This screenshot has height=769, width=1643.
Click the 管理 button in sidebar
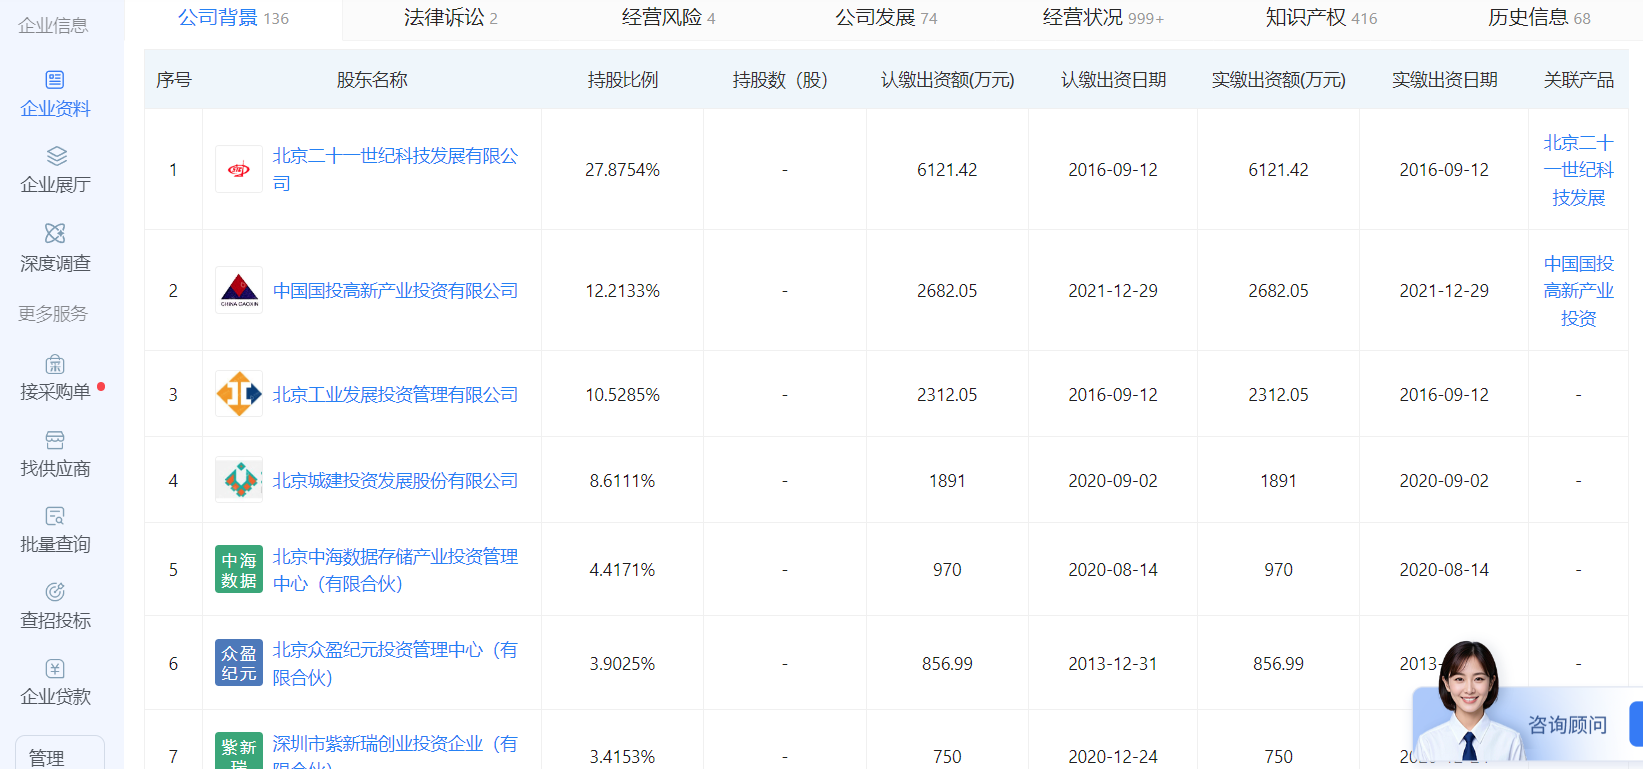pos(60,754)
